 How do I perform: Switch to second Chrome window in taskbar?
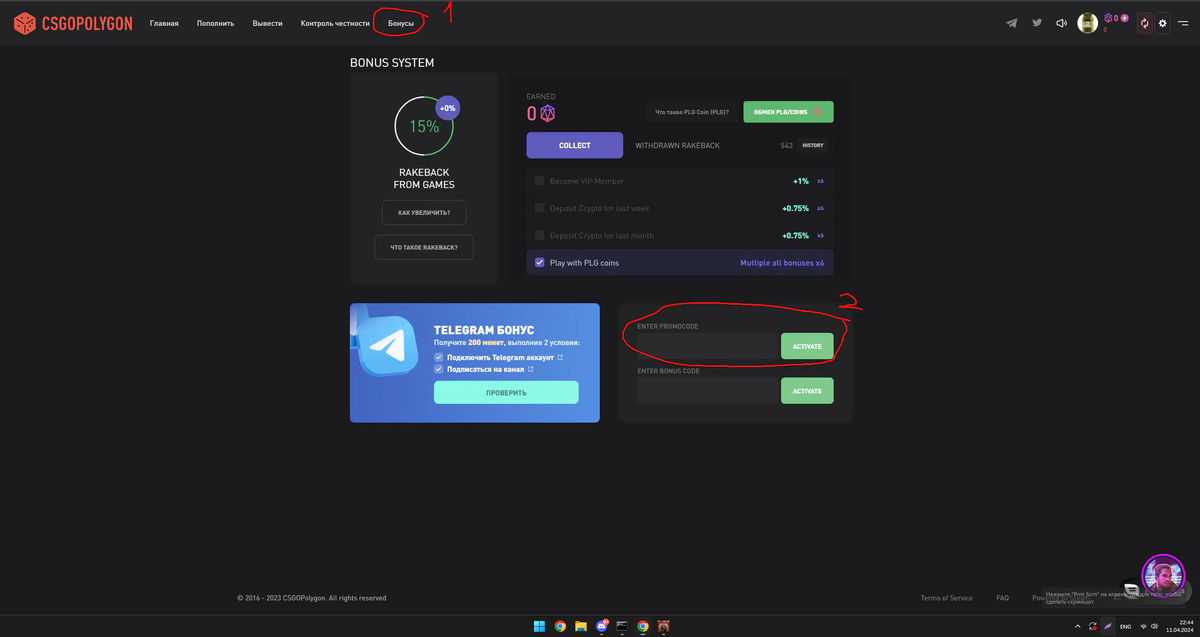pyautogui.click(x=643, y=626)
